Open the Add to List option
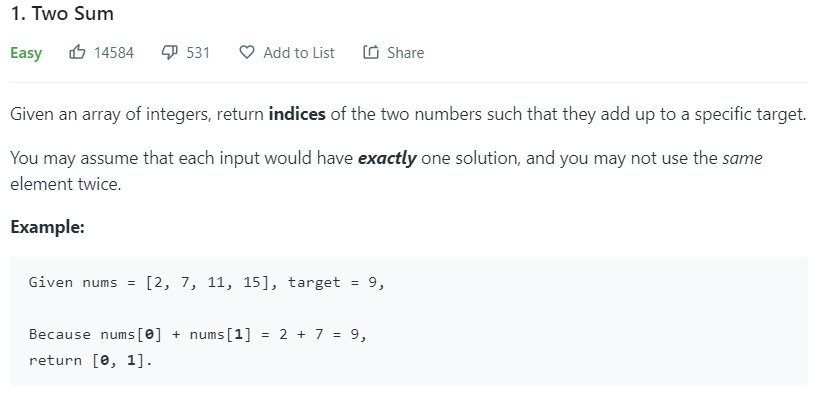 click(x=298, y=52)
